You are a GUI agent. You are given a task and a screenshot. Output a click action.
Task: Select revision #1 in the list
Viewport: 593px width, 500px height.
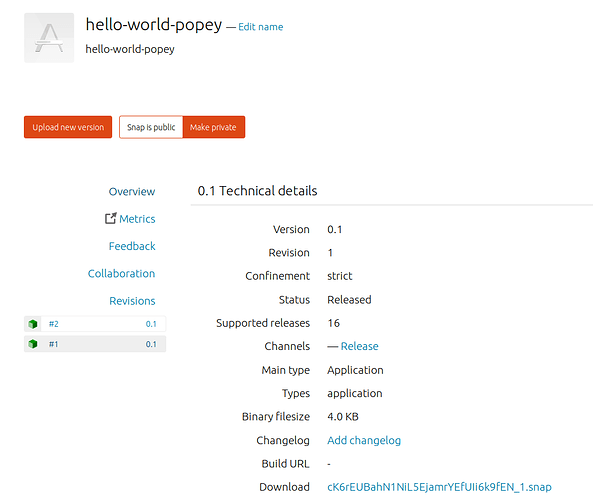pyautogui.click(x=95, y=344)
